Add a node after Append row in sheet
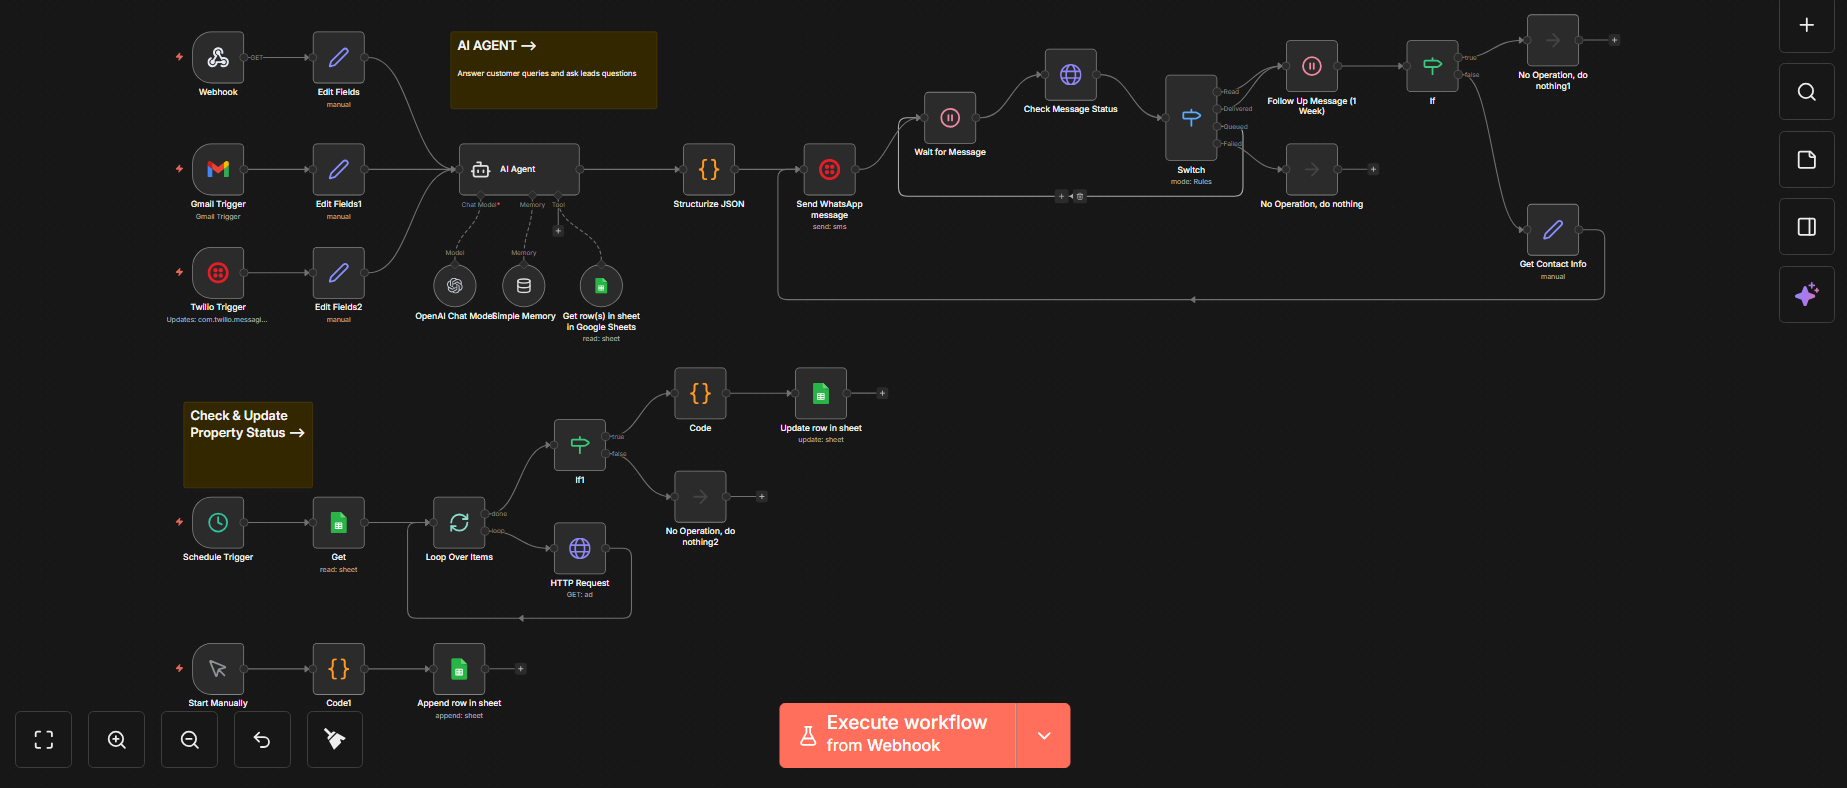 click(x=521, y=669)
